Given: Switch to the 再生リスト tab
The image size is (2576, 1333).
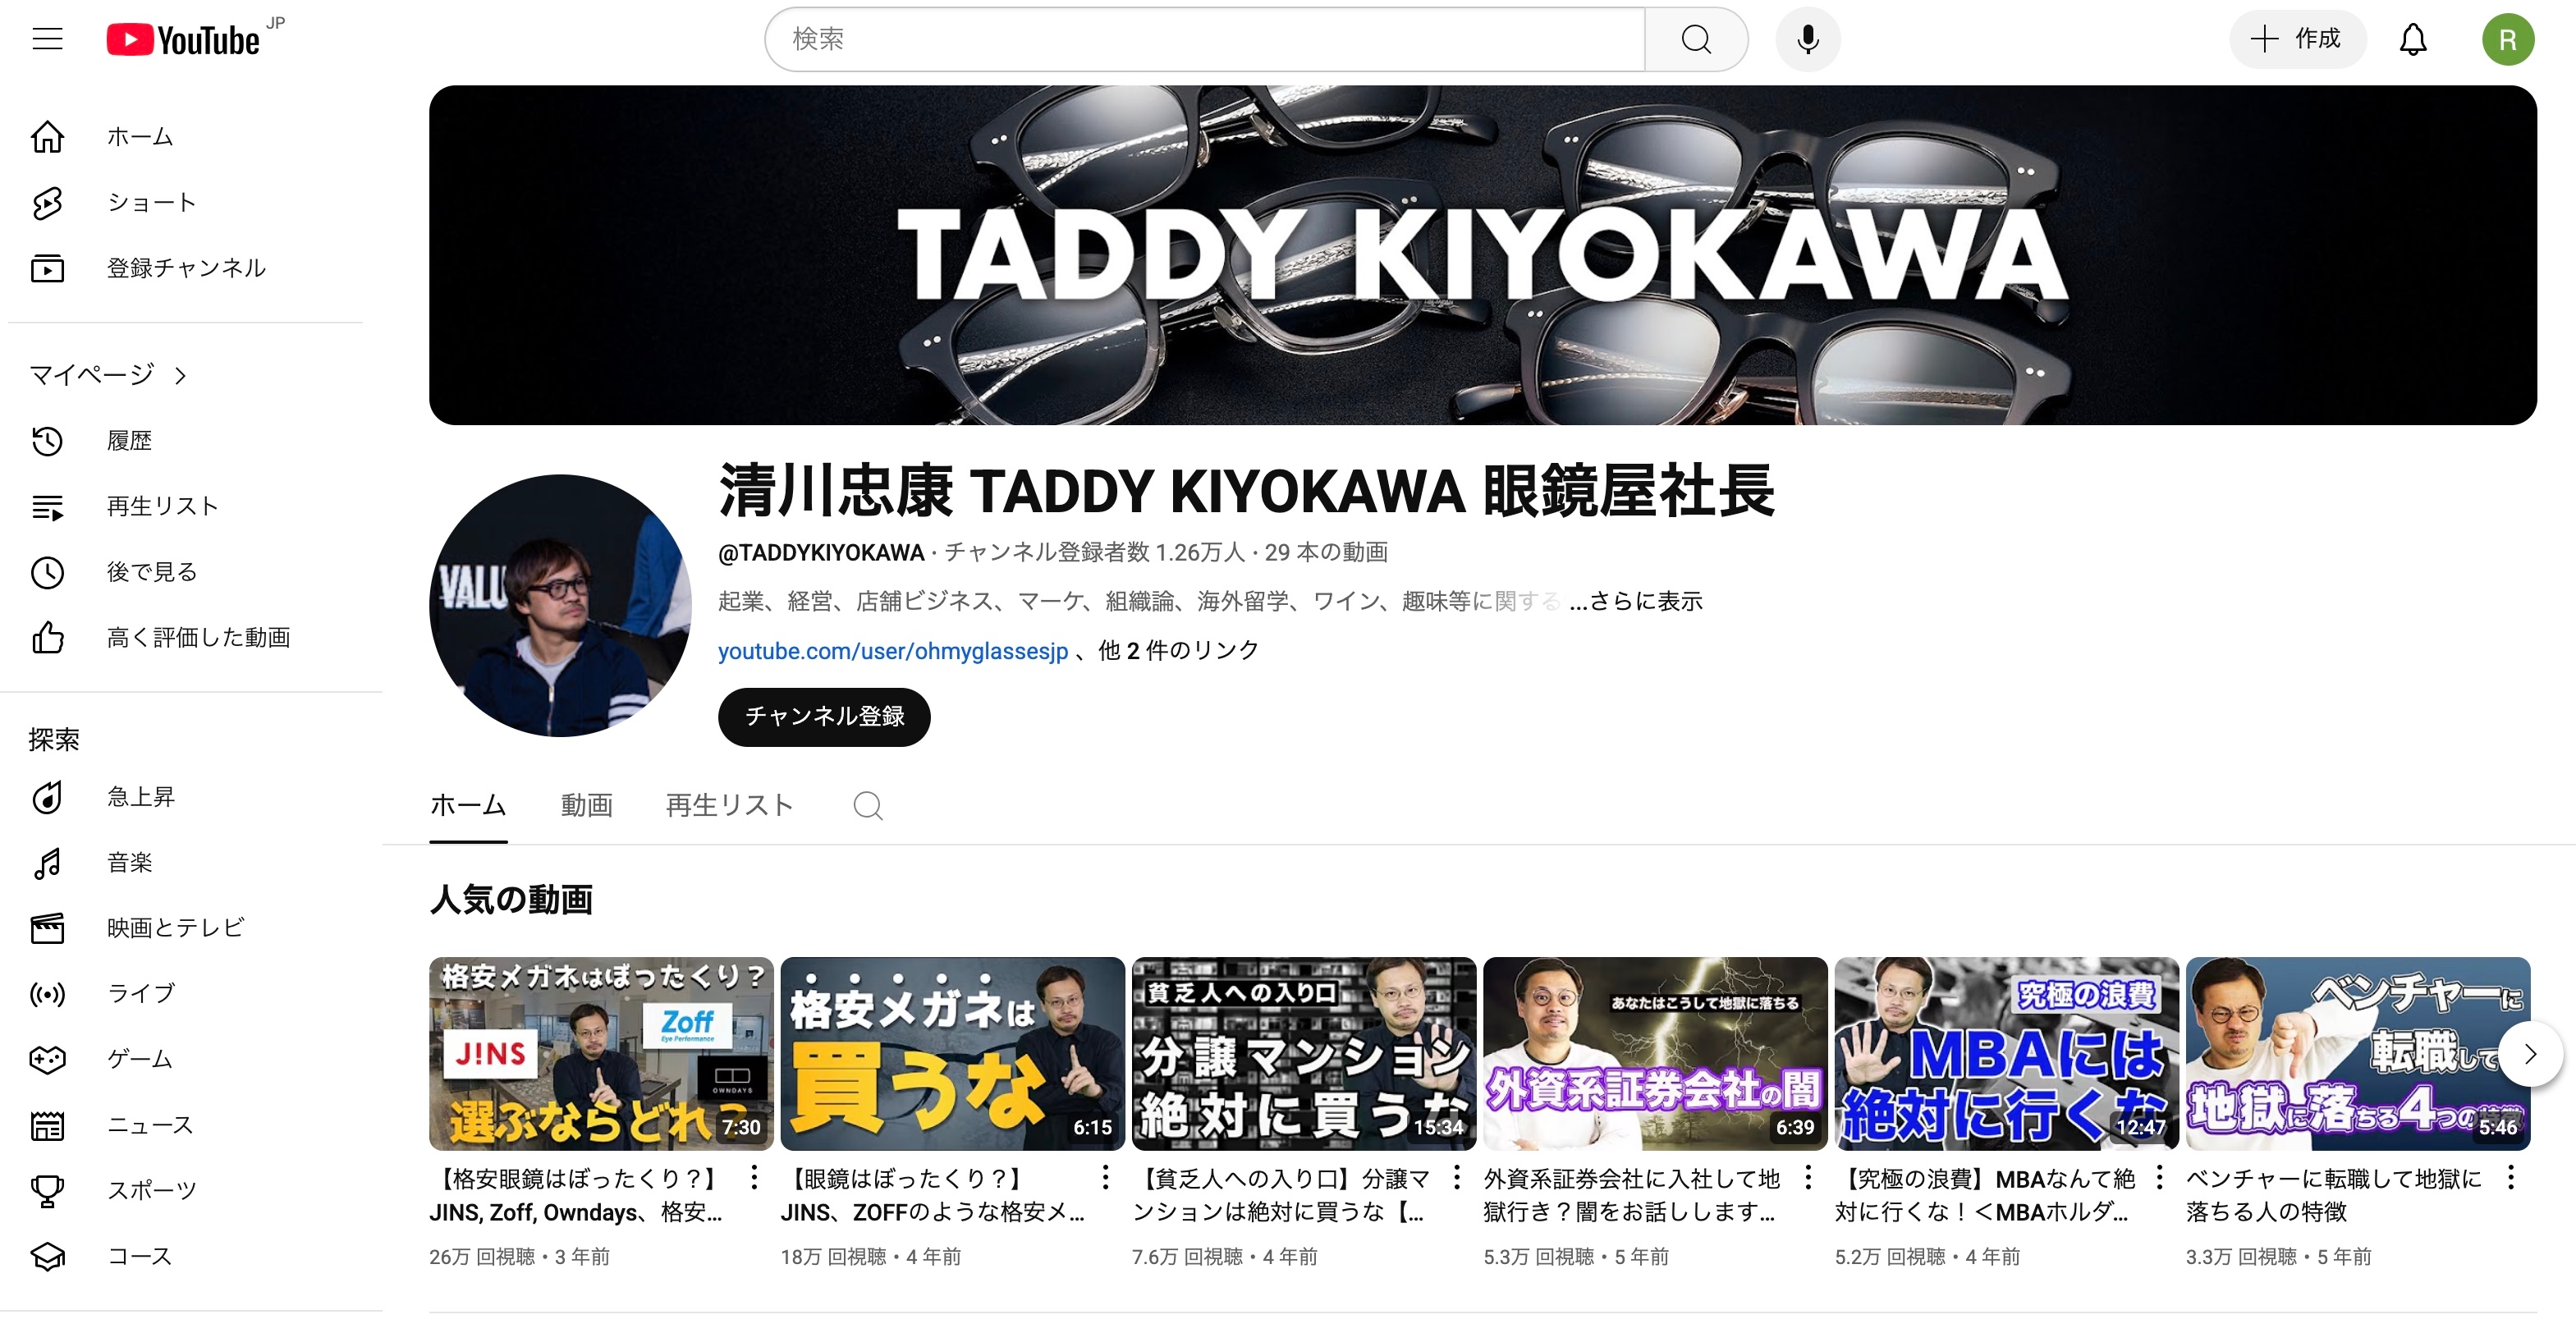Looking at the screenshot, I should pyautogui.click(x=729, y=805).
